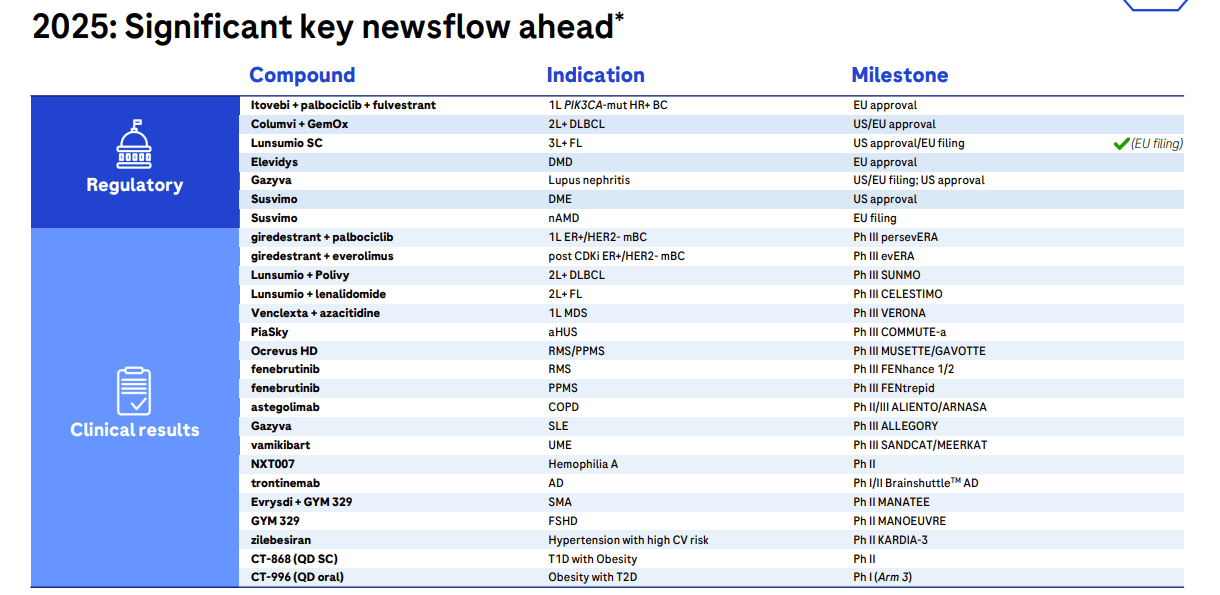Open the Compound column header
1220x595 pixels.
pos(302,75)
